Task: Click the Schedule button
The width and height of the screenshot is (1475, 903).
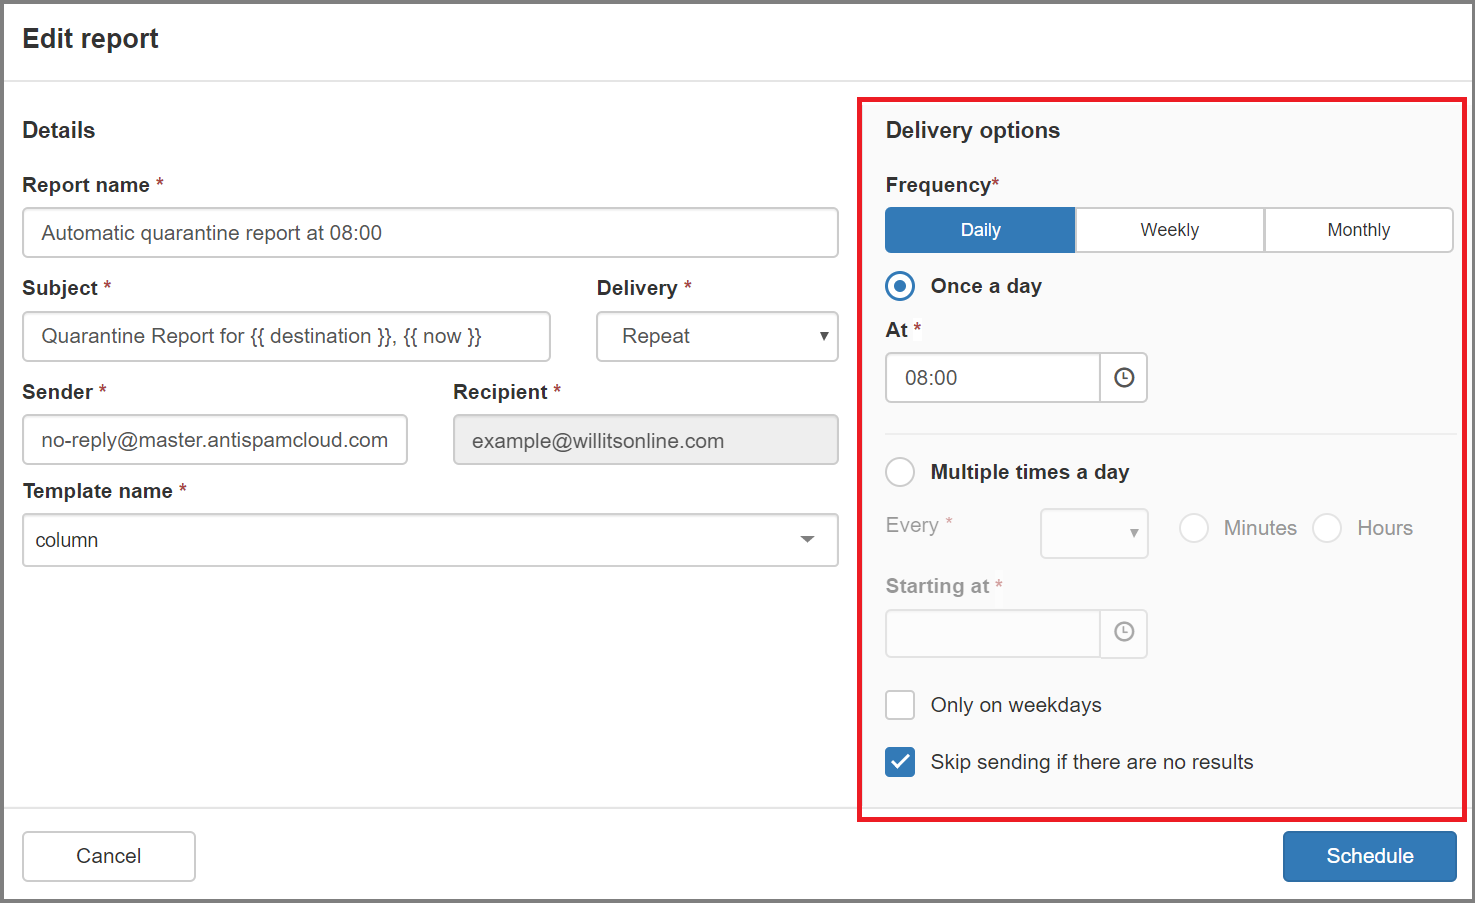Action: (1369, 856)
